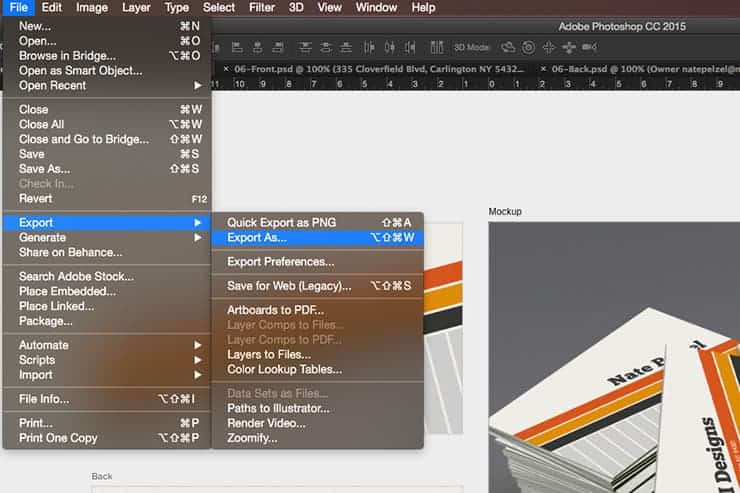Select the 3D Zoom camera icon
Screen dimensions: 740x493
[x=589, y=47]
